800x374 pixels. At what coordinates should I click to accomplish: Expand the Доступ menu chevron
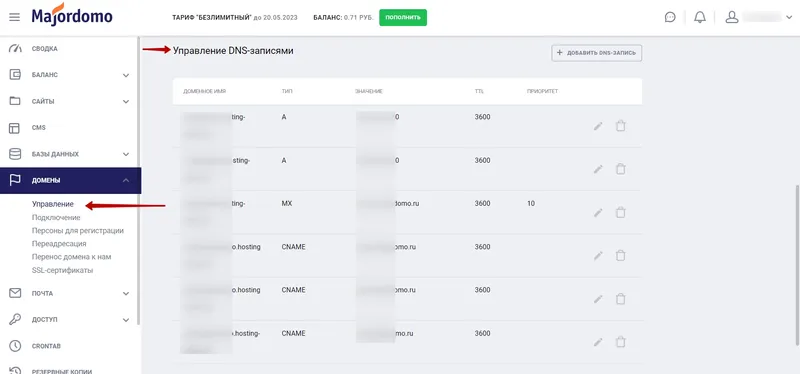[x=126, y=320]
